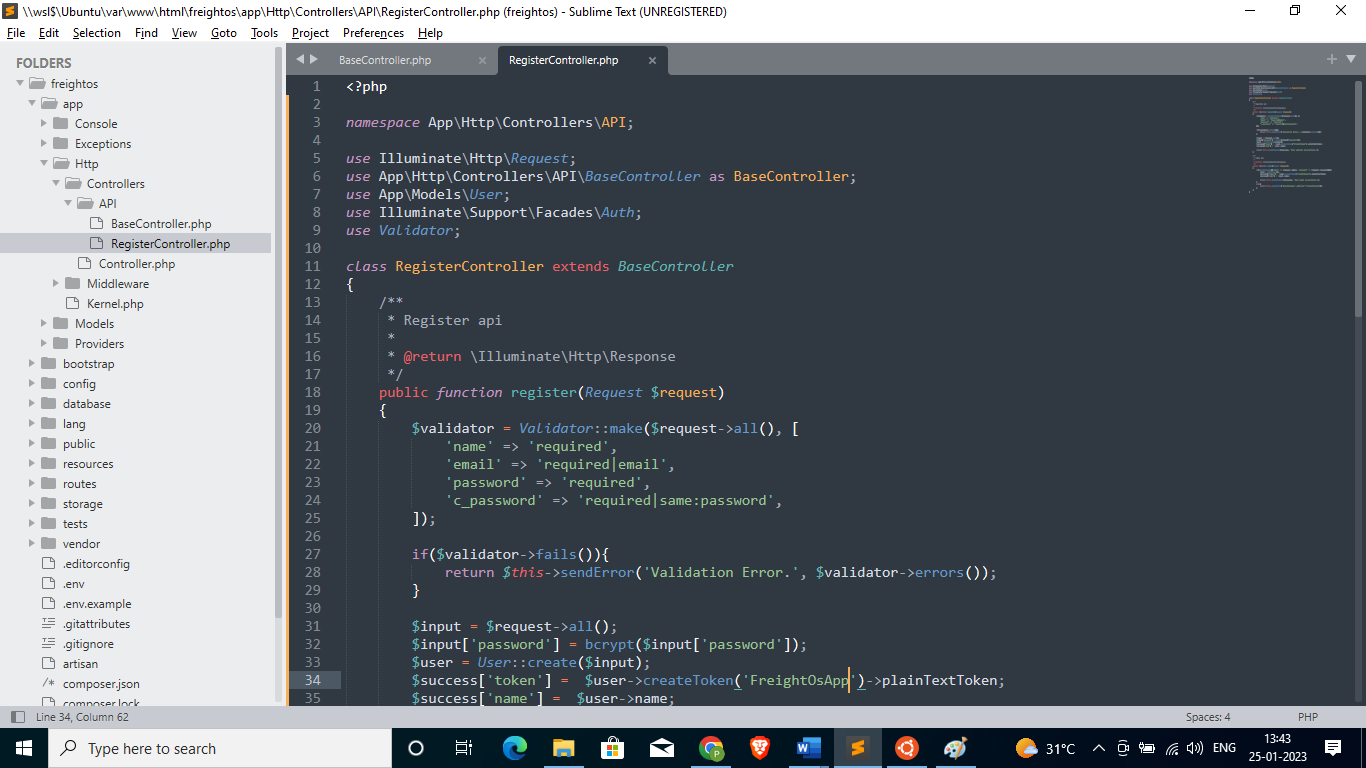This screenshot has width=1366, height=768.
Task: Close the BaseController.php tab
Action: [482, 60]
